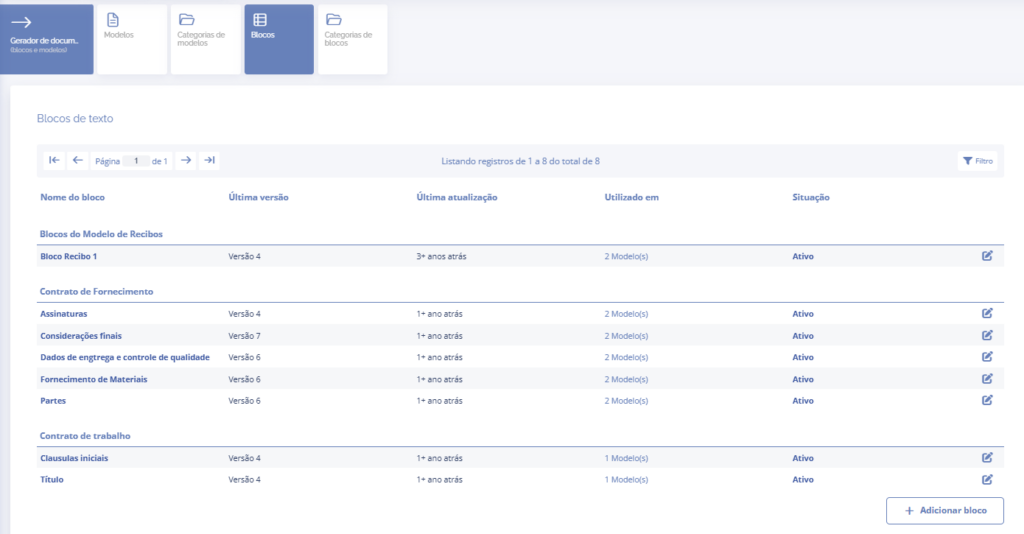
Task: Open the Filtro filter options
Action: (x=977, y=161)
